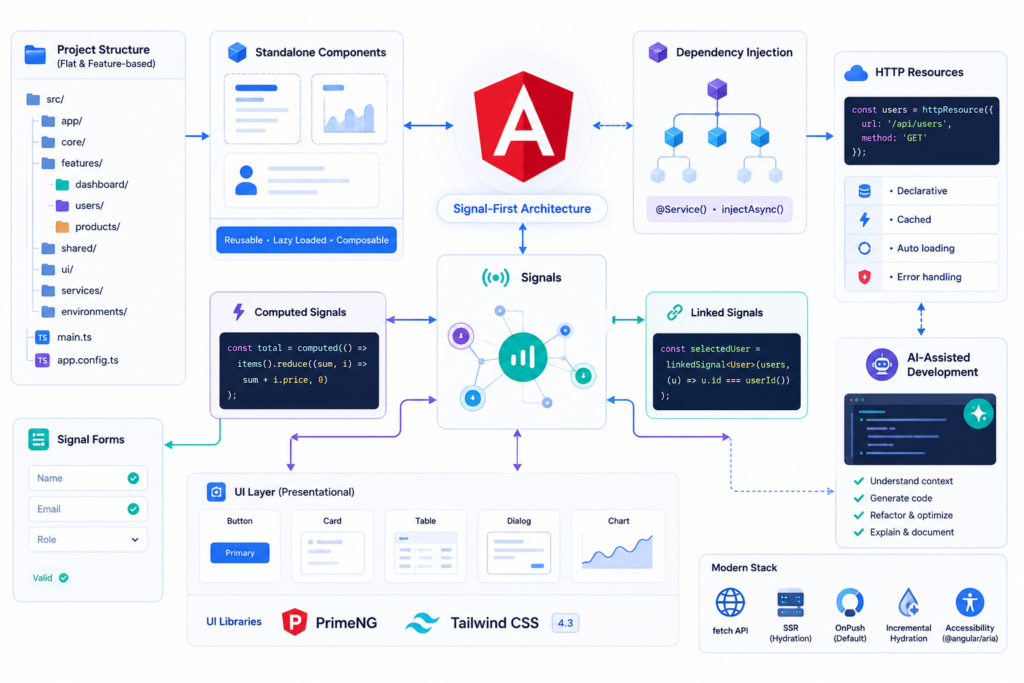Expand the core/ folder
The width and height of the screenshot is (1024, 683).
click(x=63, y=142)
